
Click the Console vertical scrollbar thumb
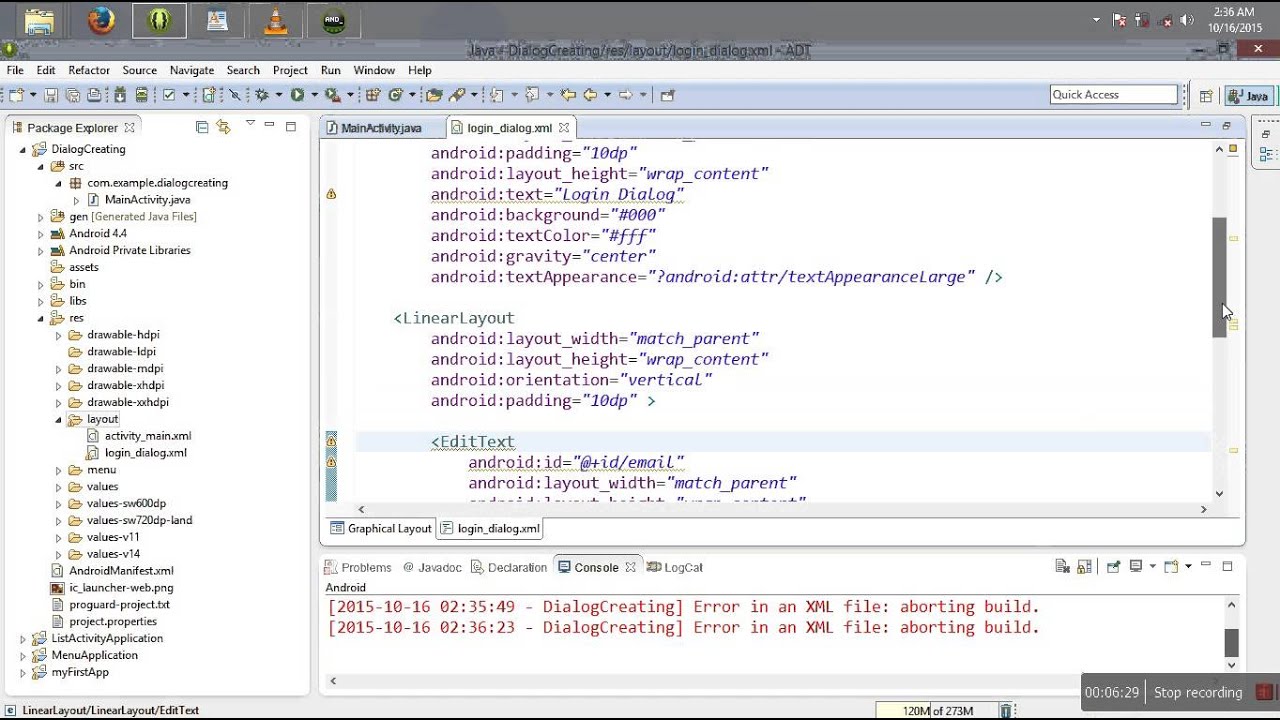1232,642
